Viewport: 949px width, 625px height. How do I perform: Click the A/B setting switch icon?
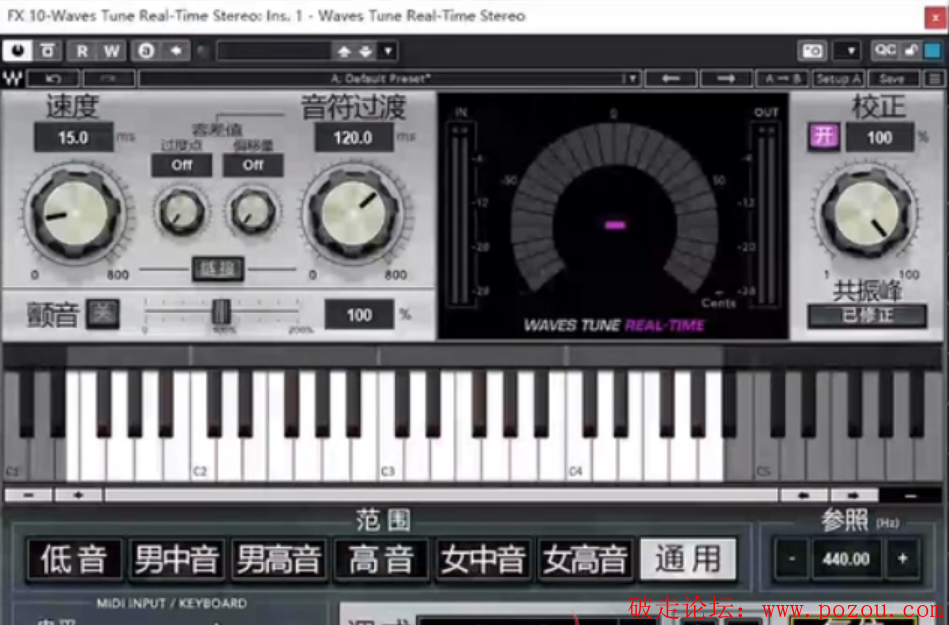(146, 51)
